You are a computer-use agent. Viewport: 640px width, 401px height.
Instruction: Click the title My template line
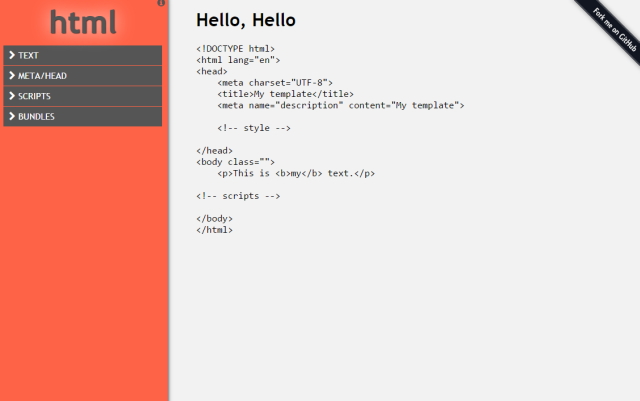(285, 94)
